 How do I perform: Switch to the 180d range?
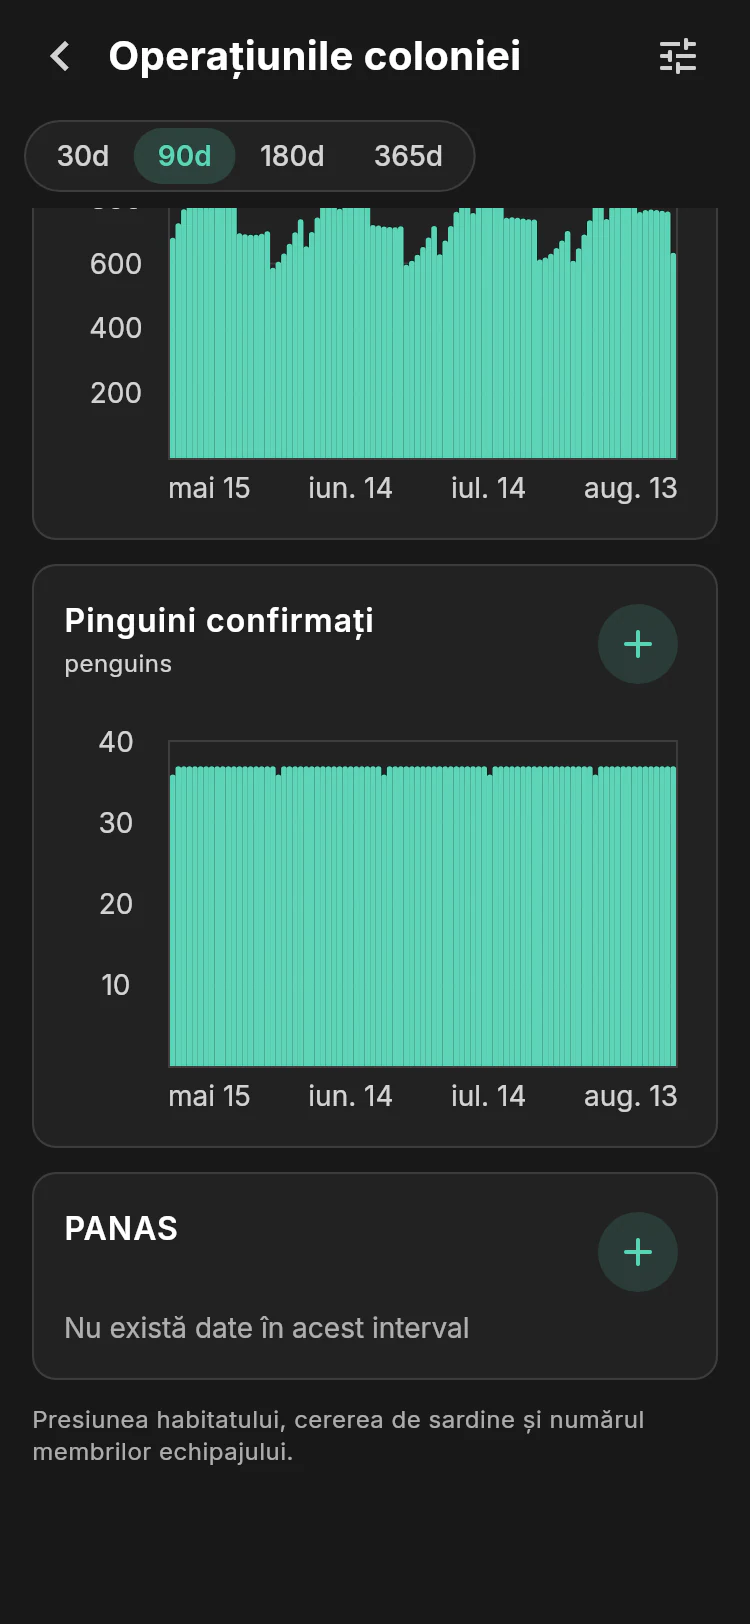292,156
